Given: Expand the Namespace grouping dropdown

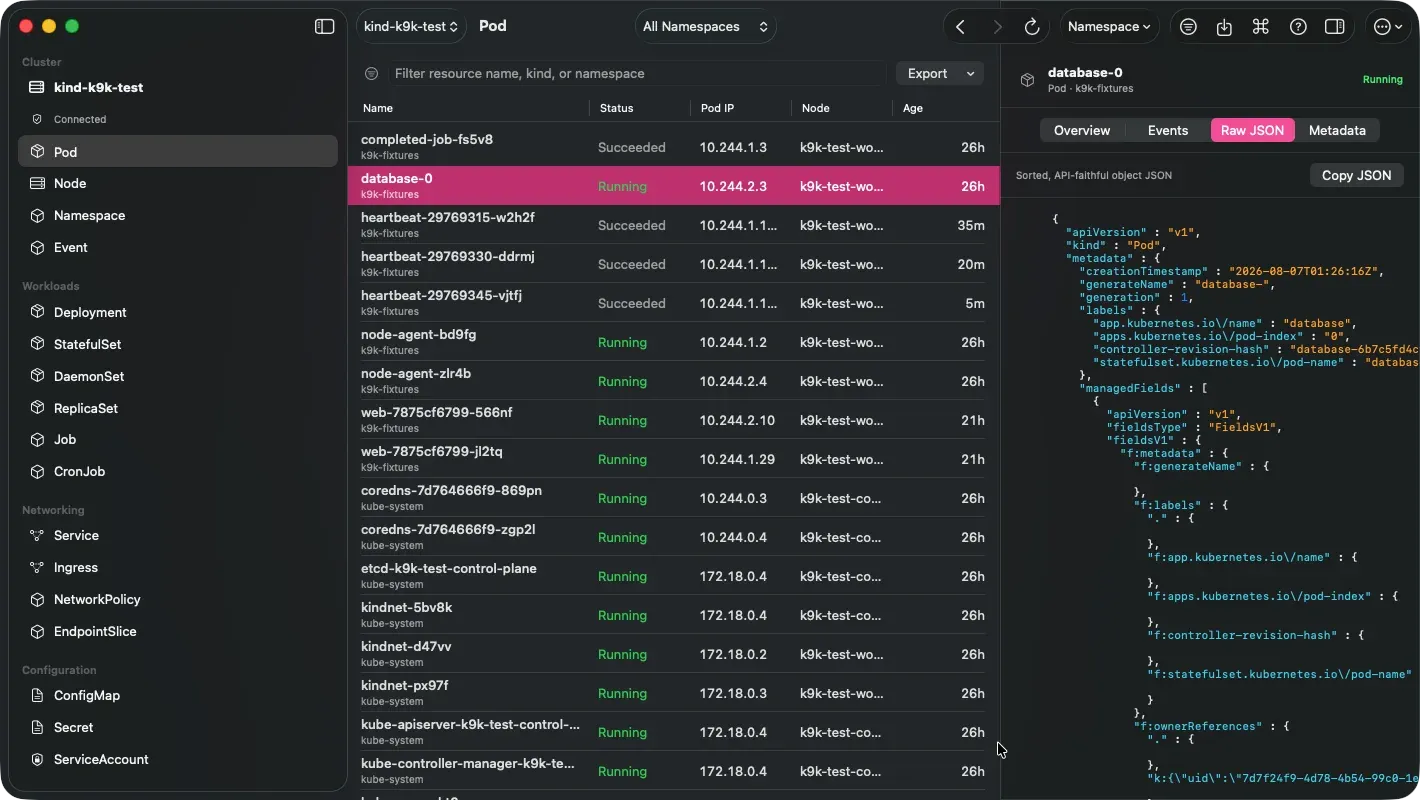Looking at the screenshot, I should (x=1109, y=27).
